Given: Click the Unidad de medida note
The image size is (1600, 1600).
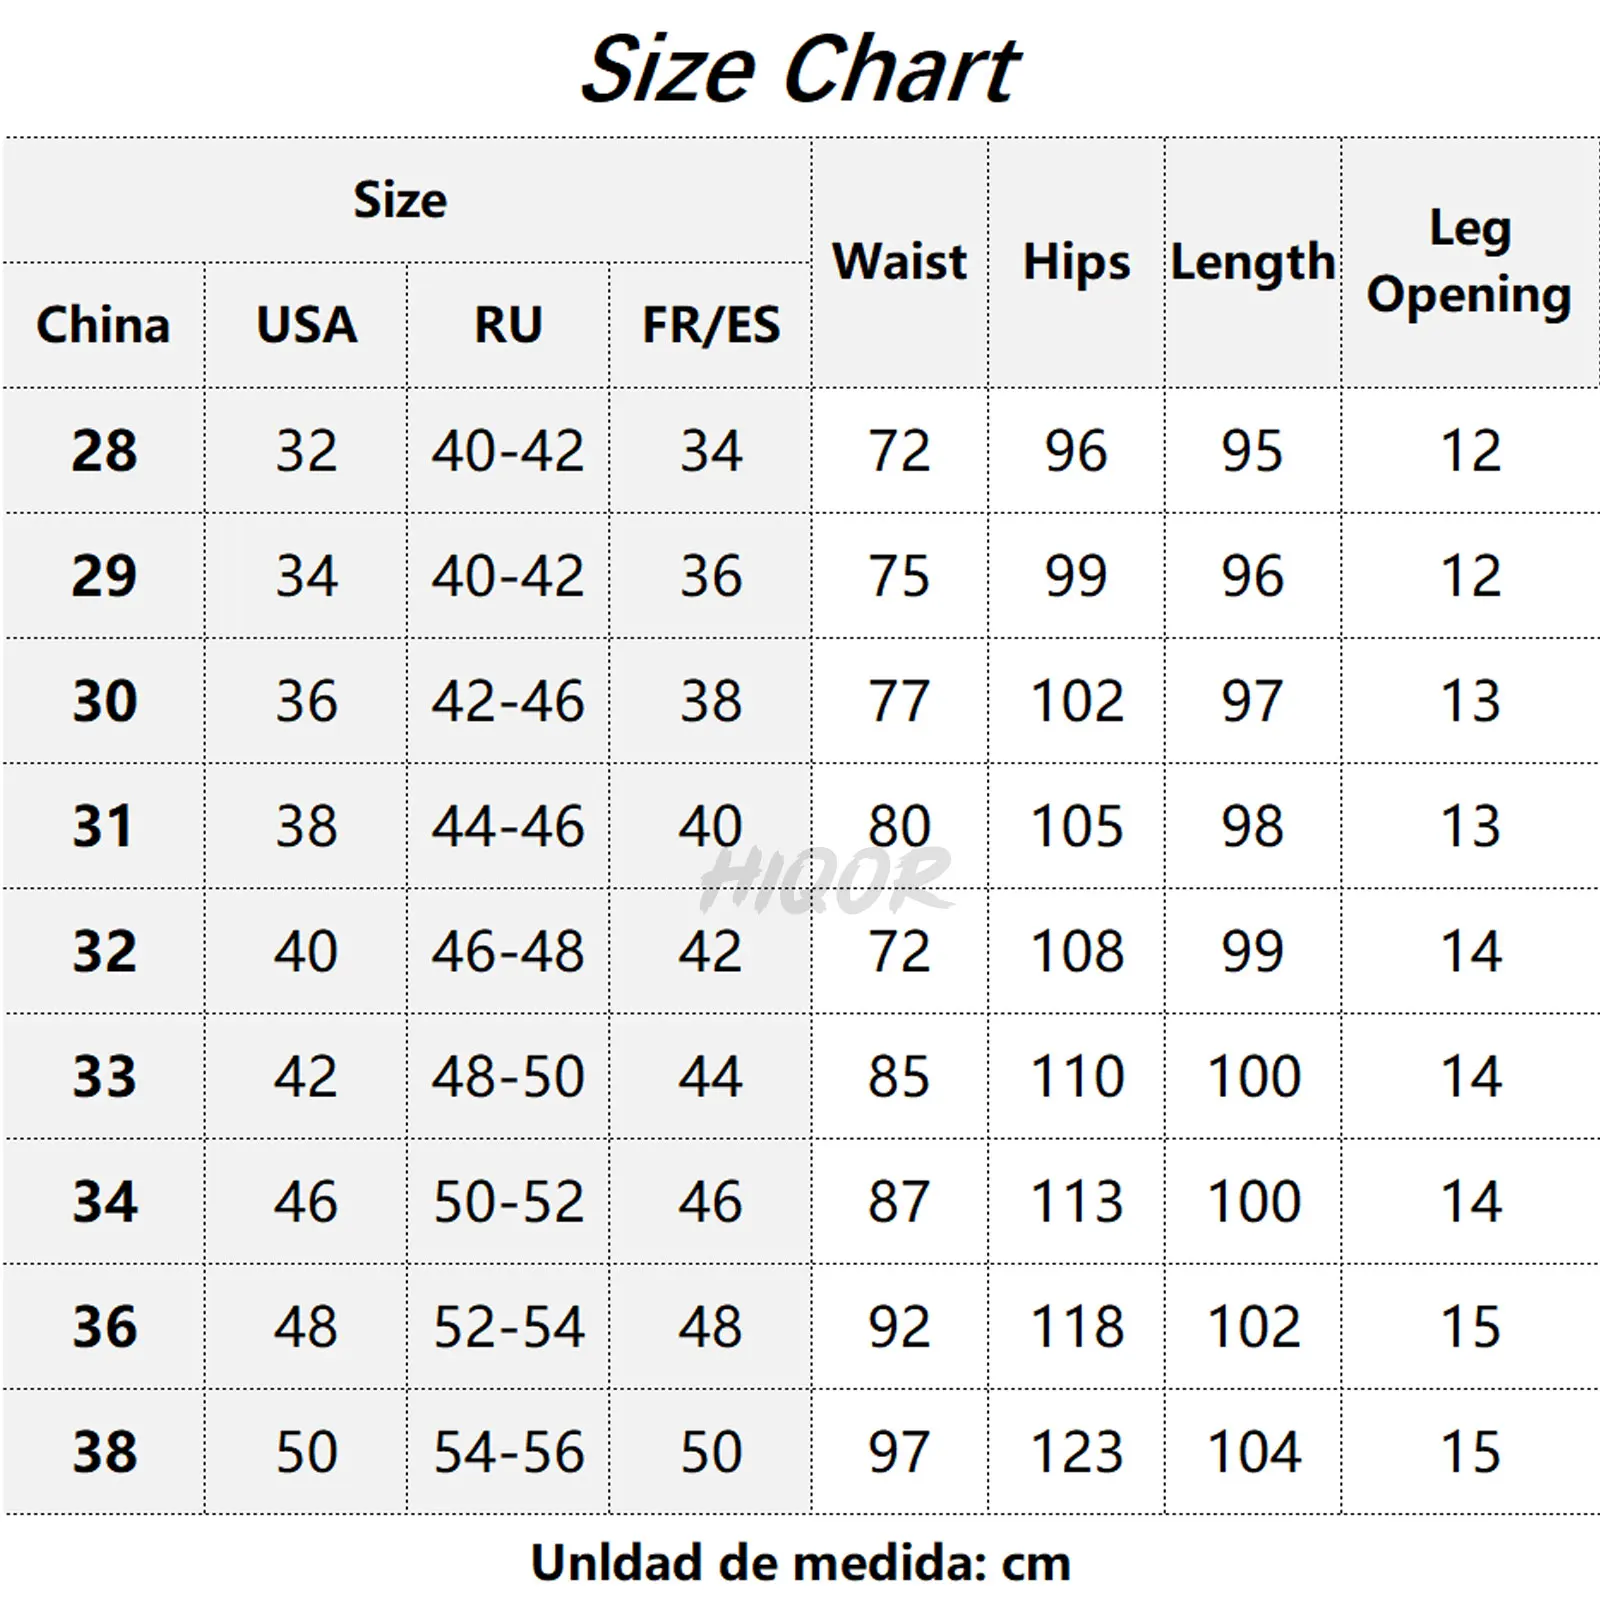Looking at the screenshot, I should (x=800, y=1562).
